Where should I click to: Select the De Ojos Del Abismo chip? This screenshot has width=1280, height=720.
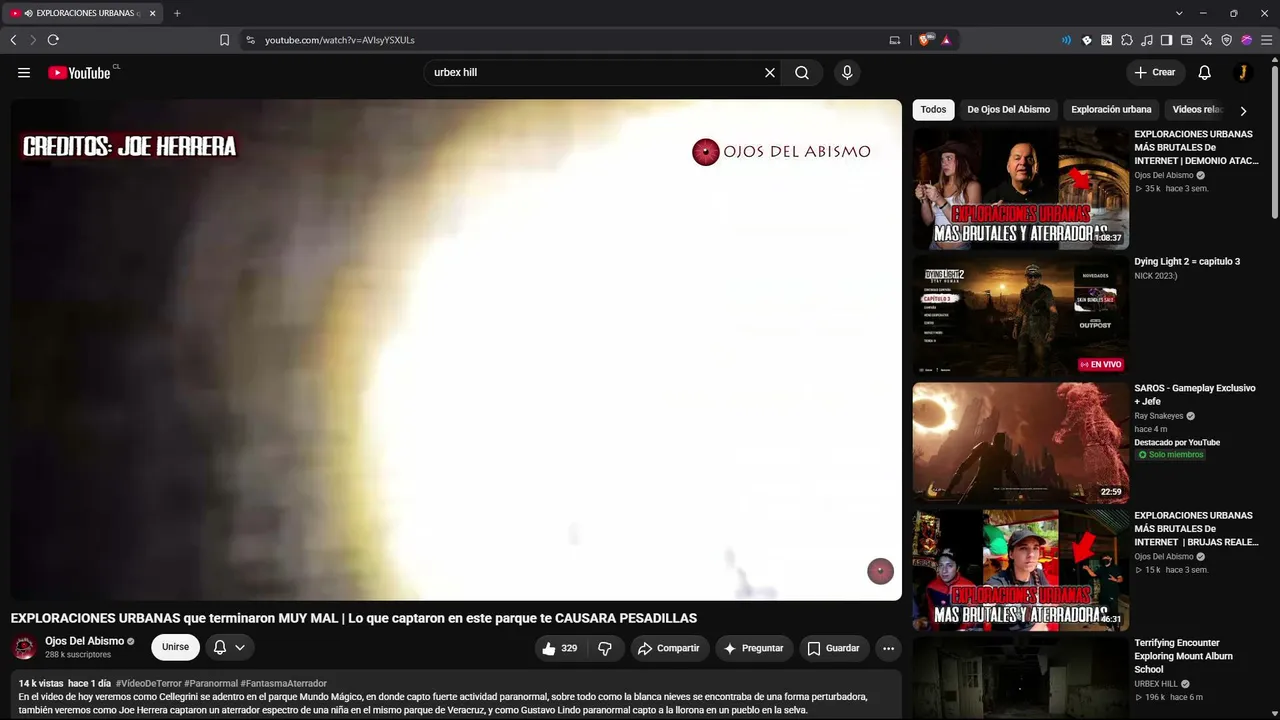click(x=1008, y=110)
